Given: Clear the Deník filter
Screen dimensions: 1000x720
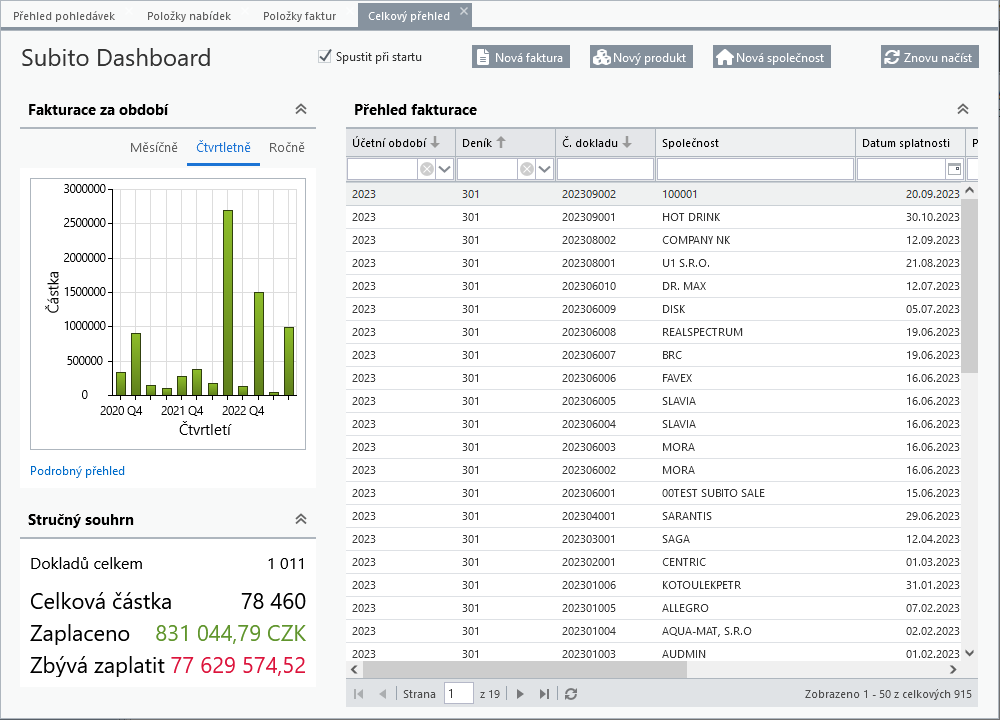Looking at the screenshot, I should [526, 169].
